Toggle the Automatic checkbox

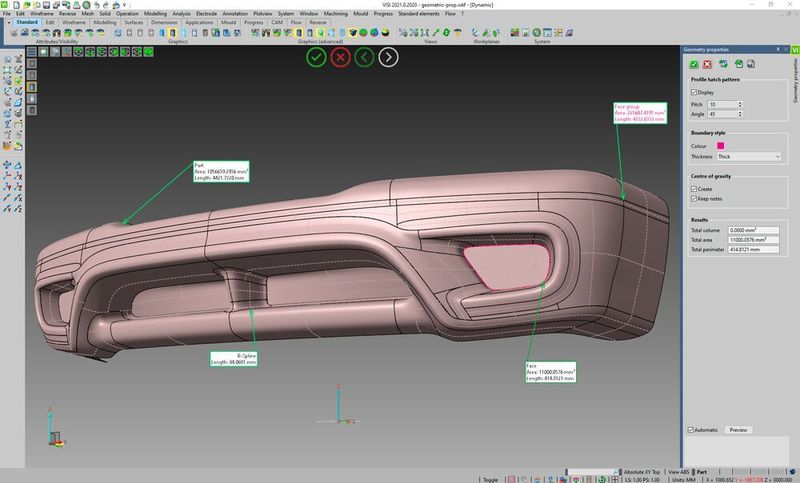[691, 429]
